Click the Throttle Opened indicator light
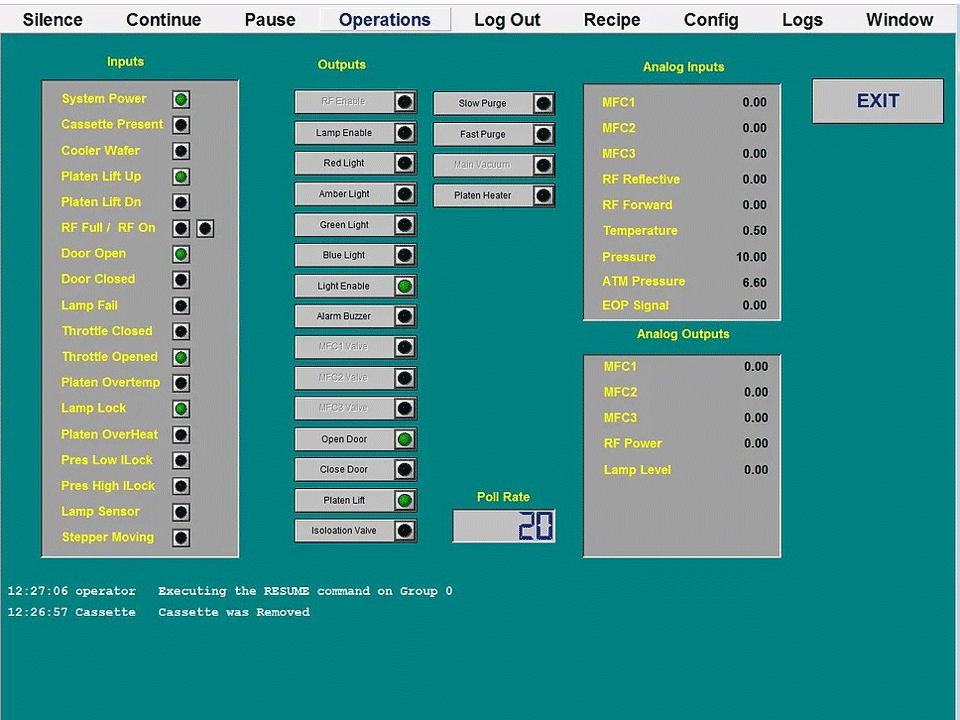The height and width of the screenshot is (720, 960). point(181,357)
